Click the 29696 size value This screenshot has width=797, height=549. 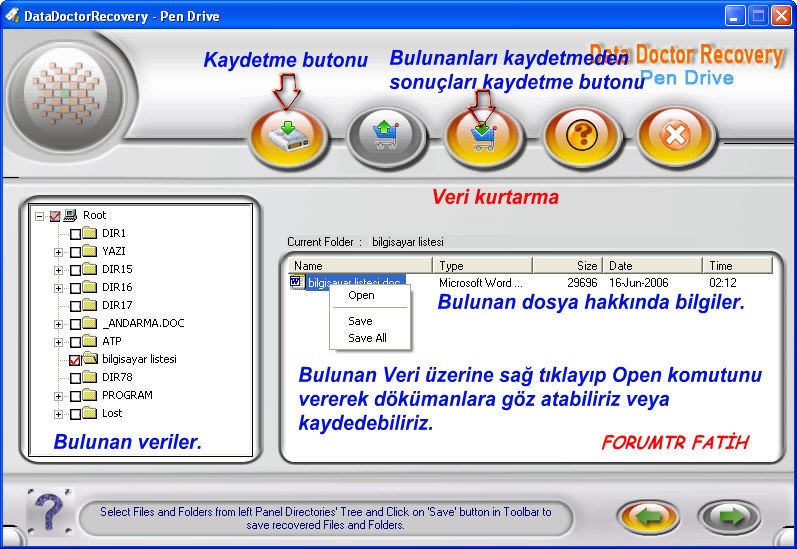click(x=582, y=283)
